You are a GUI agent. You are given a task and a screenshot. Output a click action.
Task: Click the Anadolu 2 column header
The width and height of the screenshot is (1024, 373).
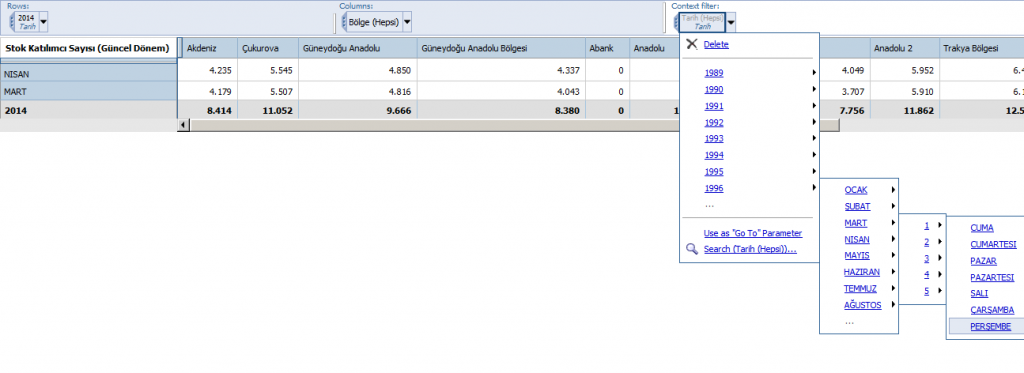point(905,48)
